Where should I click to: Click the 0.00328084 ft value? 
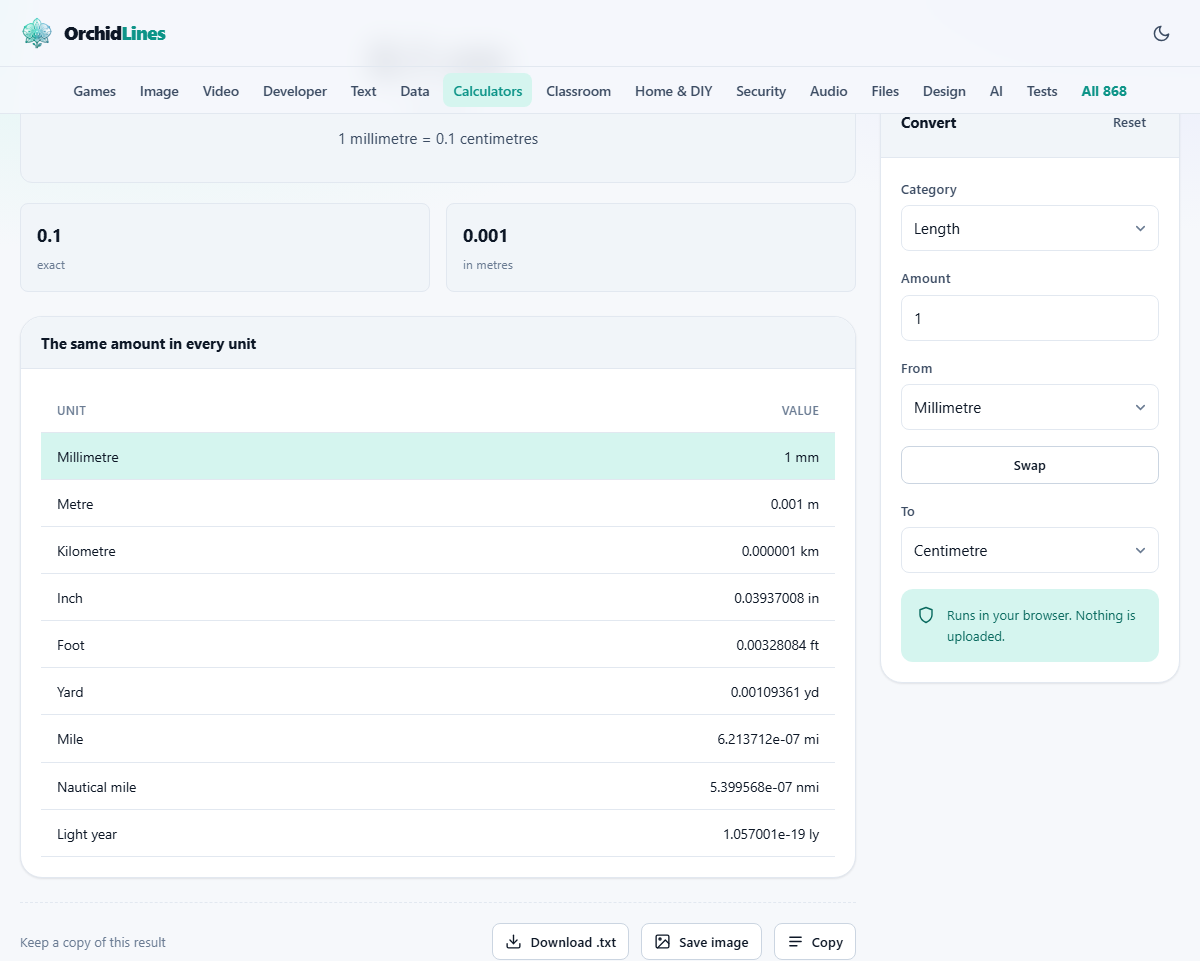tap(777, 645)
